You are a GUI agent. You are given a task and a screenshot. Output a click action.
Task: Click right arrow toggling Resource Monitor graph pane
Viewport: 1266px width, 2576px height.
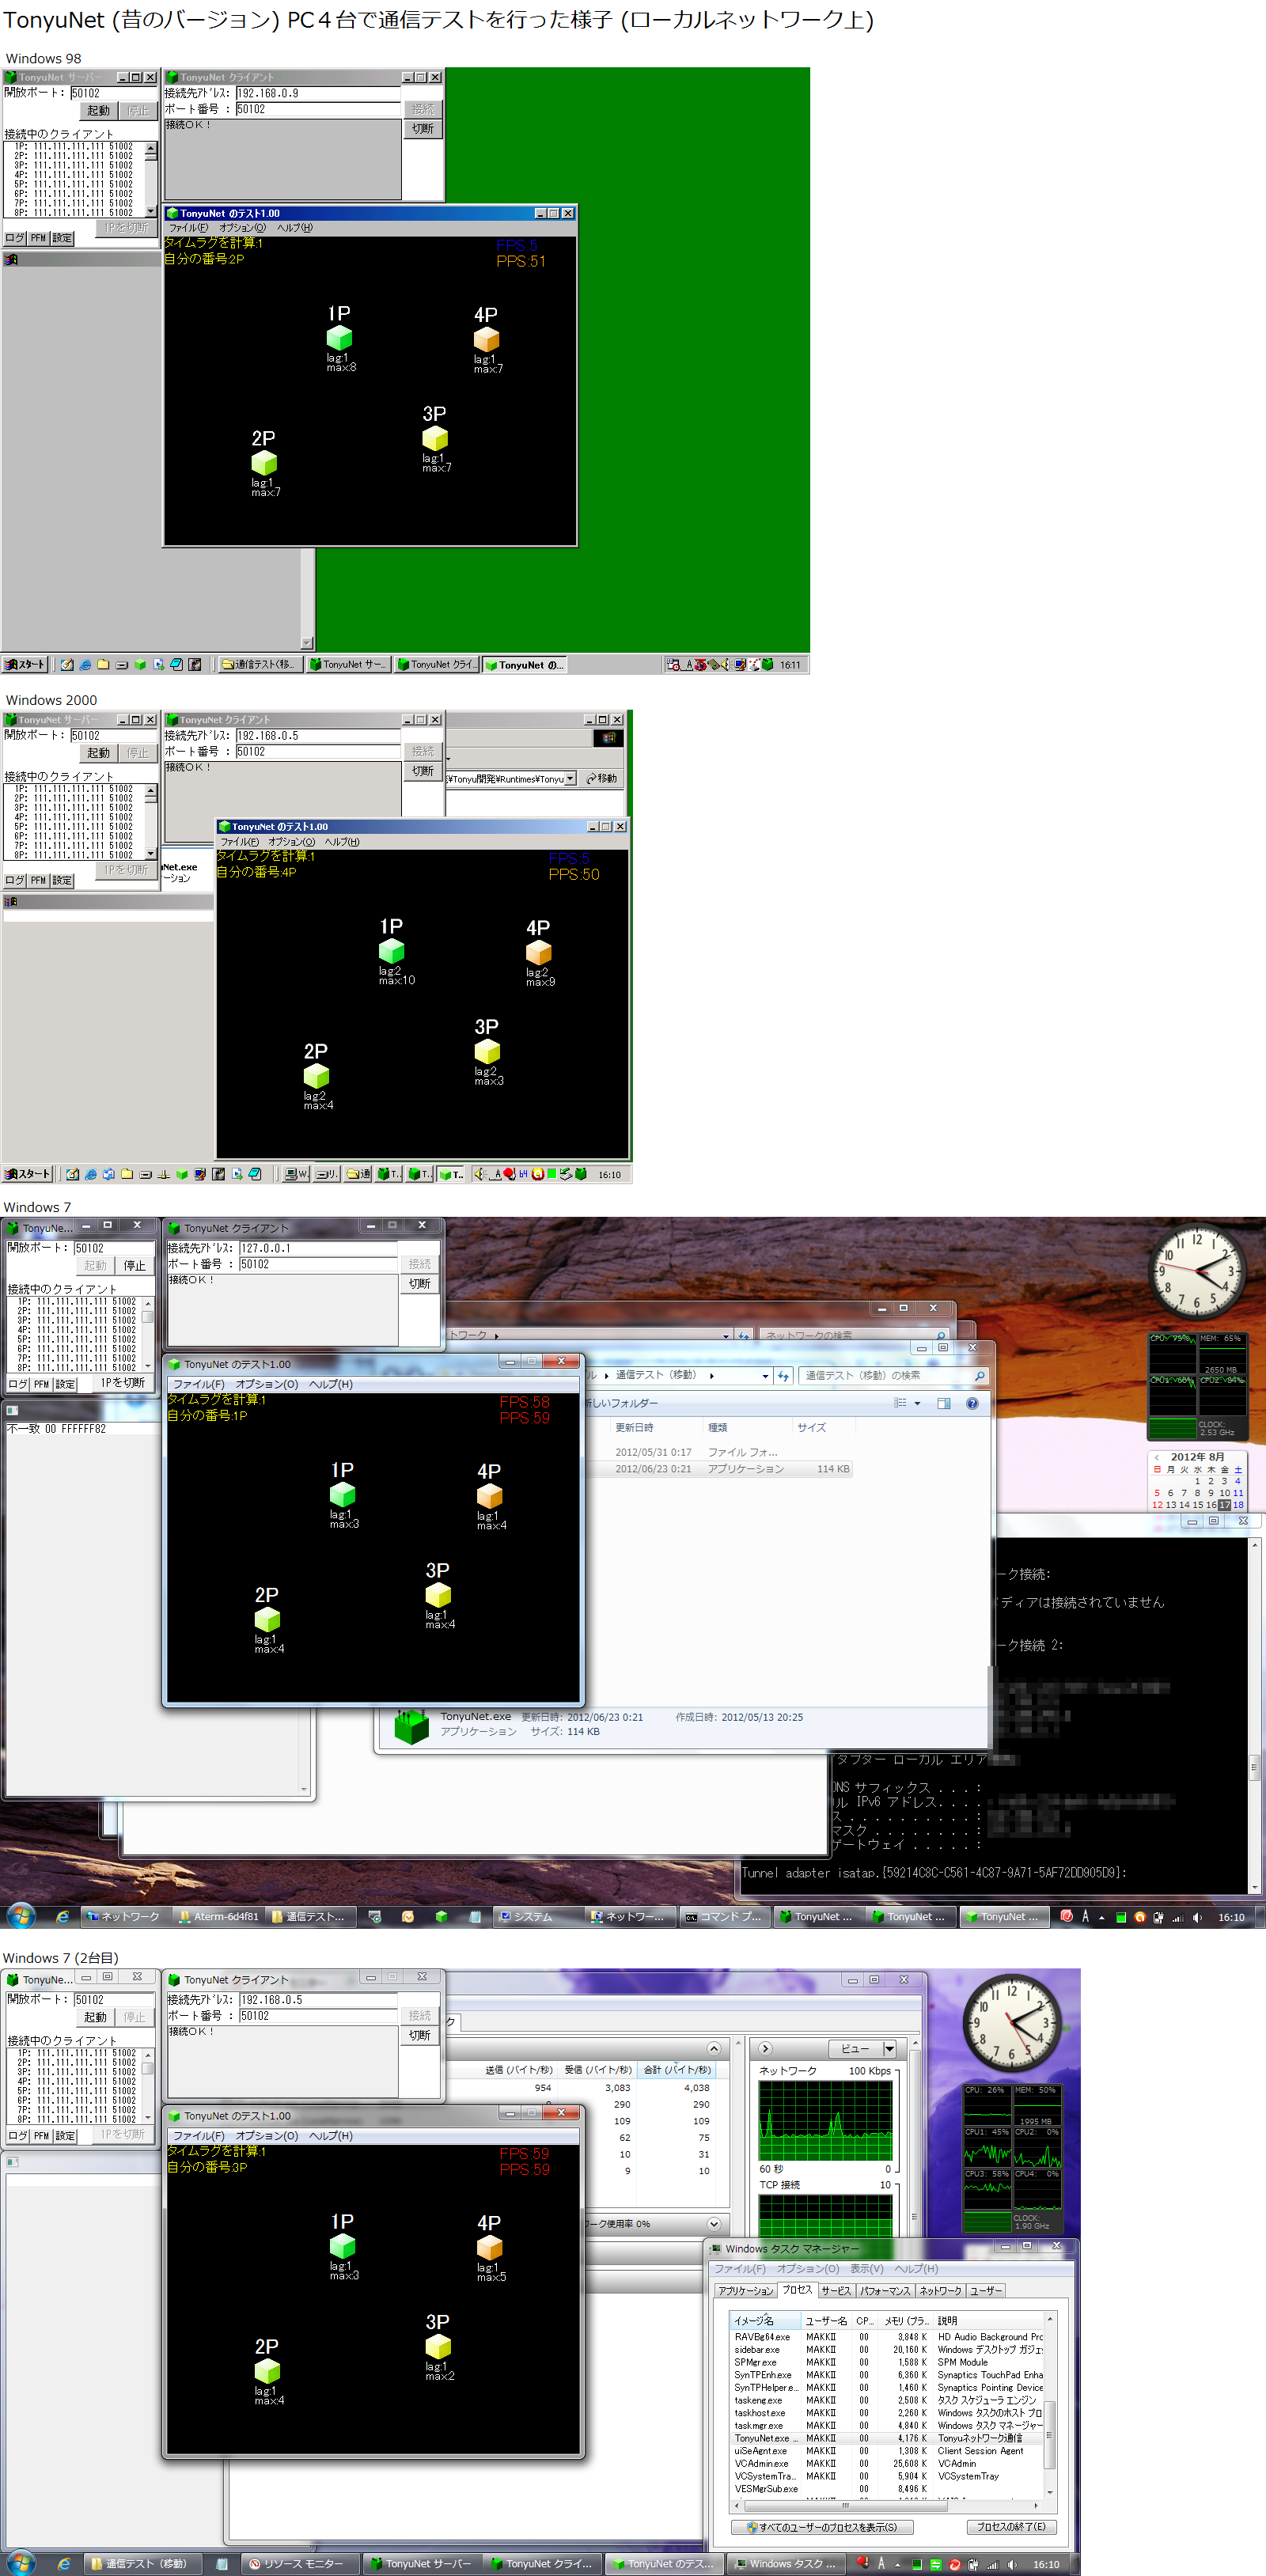765,2048
